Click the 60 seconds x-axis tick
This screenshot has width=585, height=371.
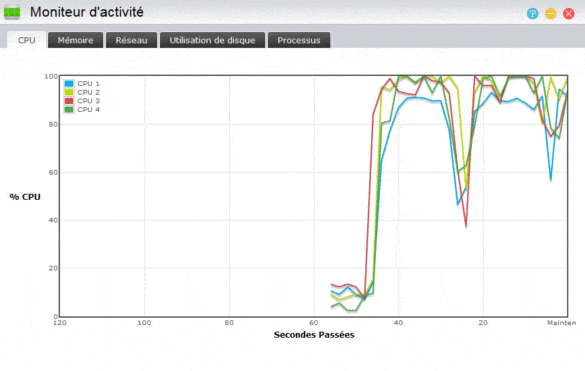314,322
